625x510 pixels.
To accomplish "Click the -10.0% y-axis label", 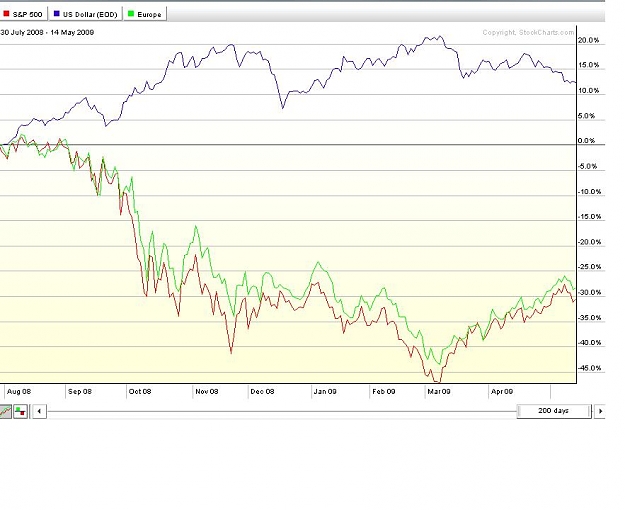I will tap(590, 191).
